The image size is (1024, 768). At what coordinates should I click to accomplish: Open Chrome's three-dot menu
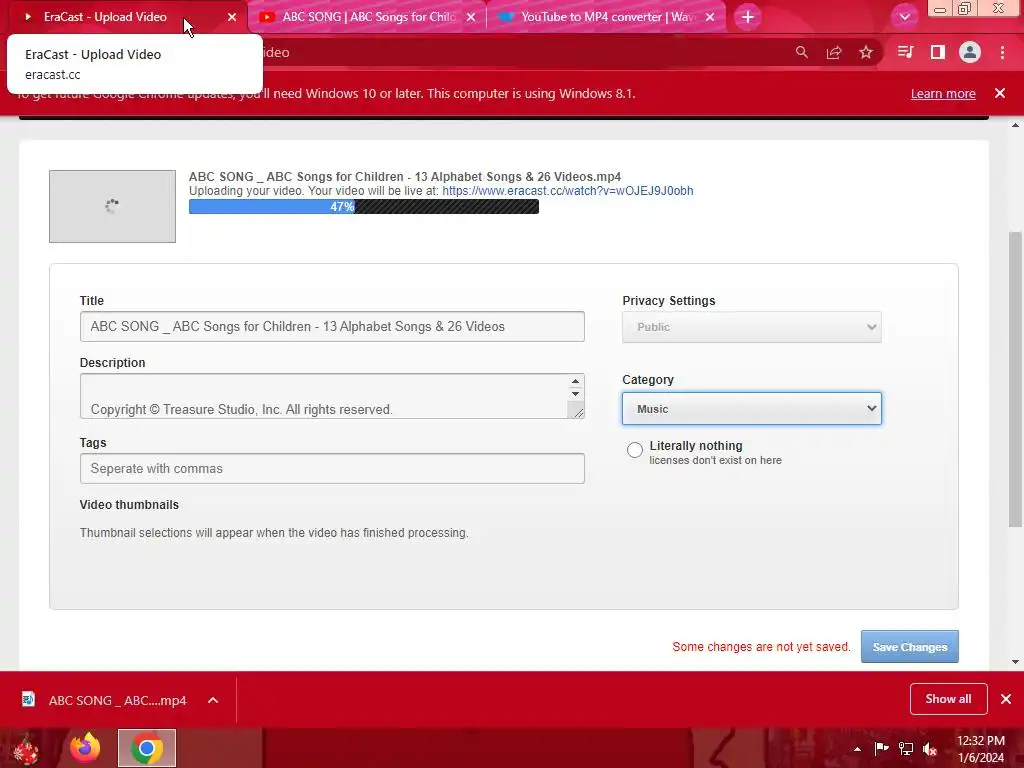pos(1002,52)
